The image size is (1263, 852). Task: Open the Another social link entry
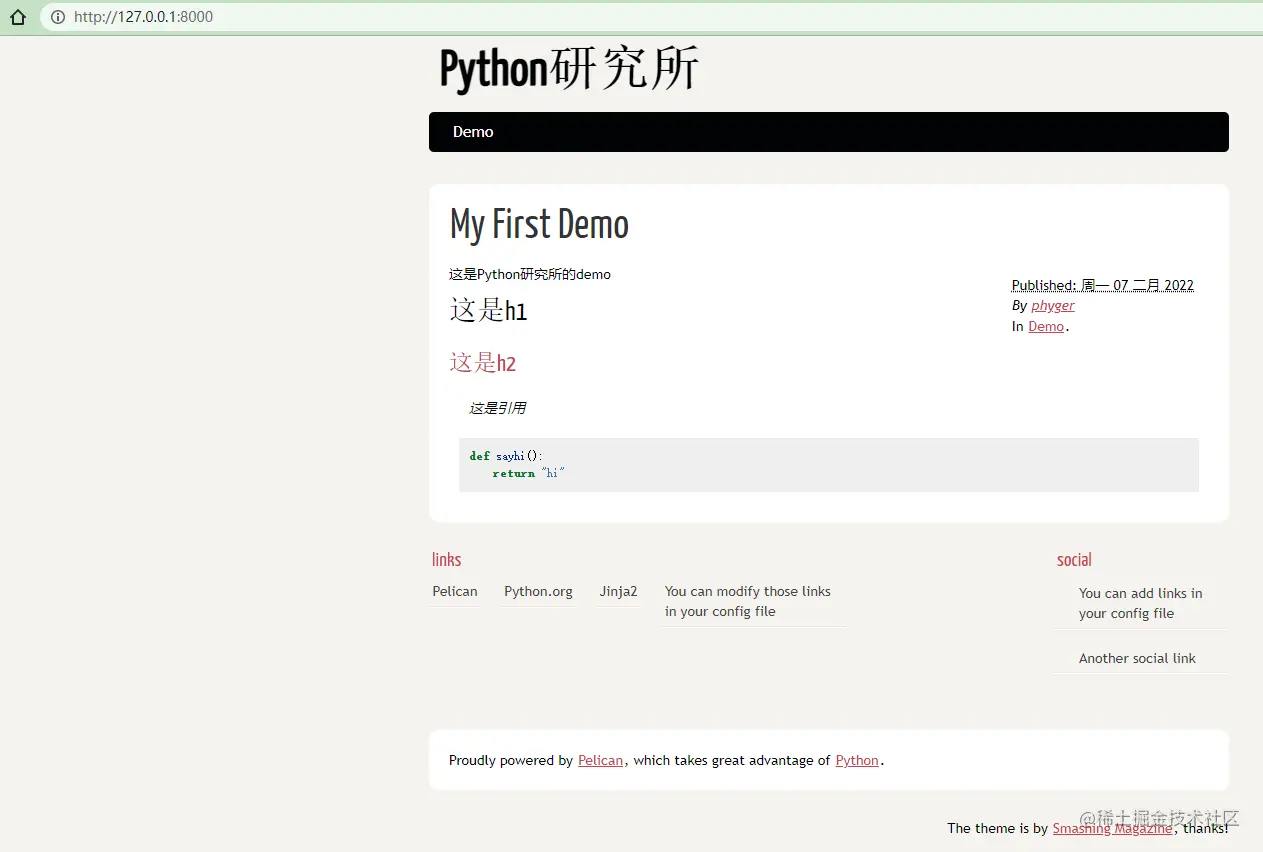(1137, 658)
